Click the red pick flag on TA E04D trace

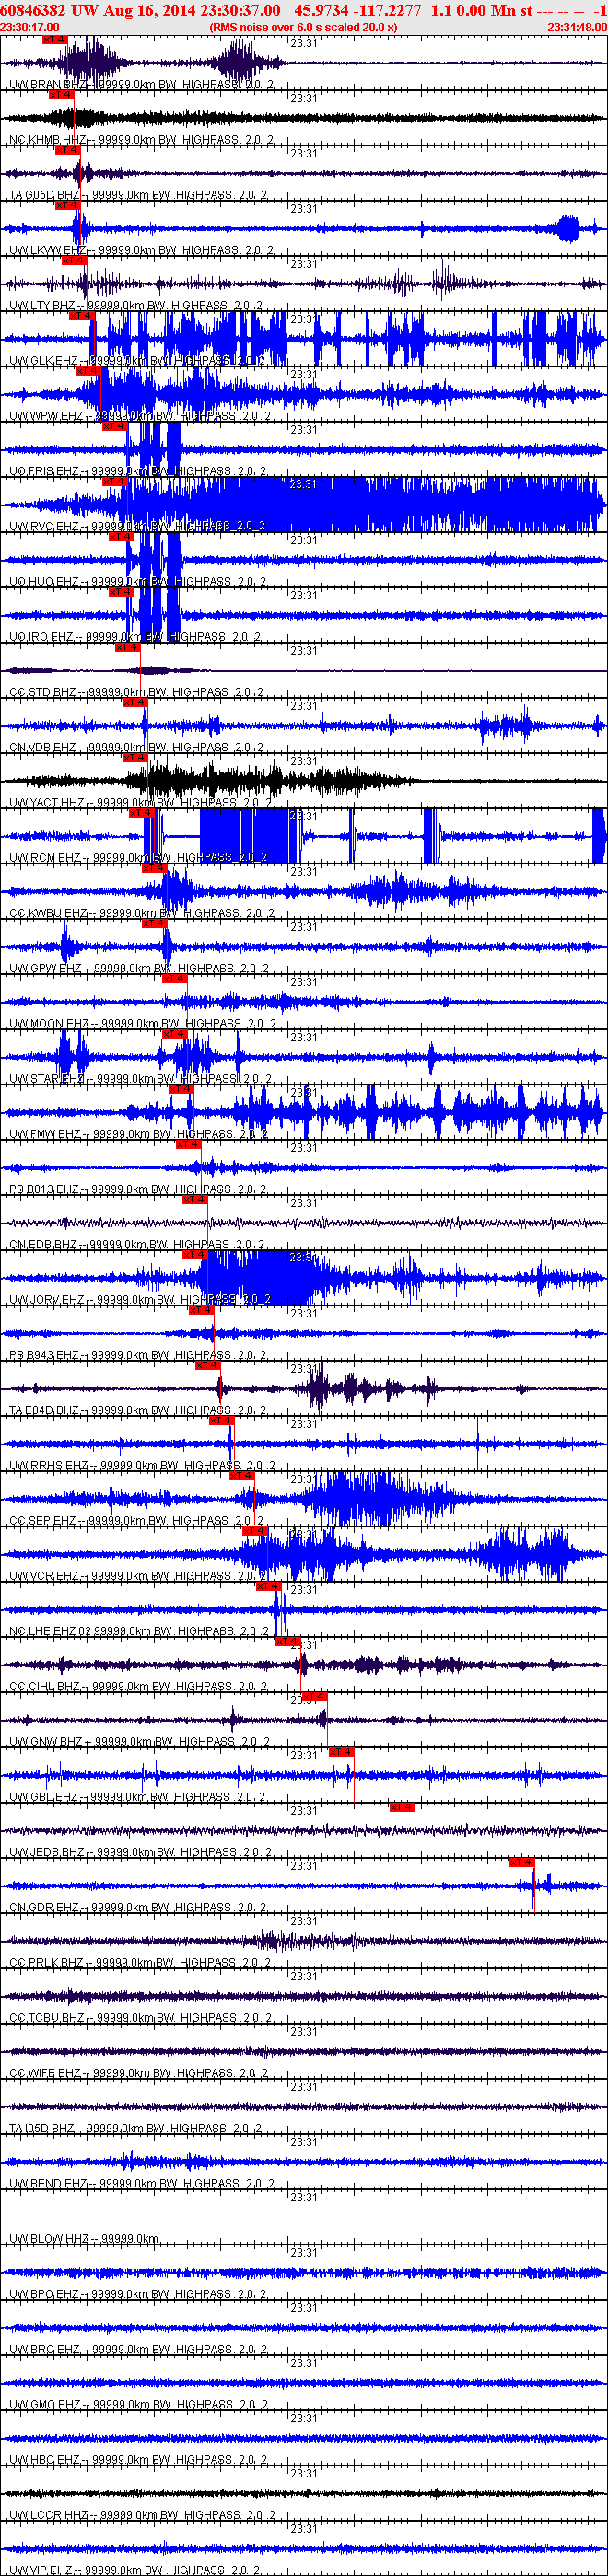click(x=207, y=1365)
